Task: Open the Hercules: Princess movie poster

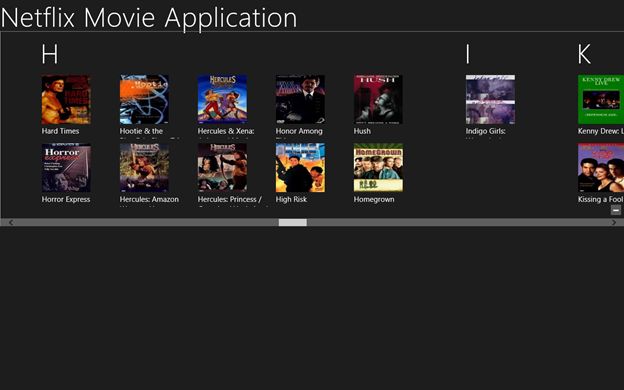Action: click(x=222, y=168)
